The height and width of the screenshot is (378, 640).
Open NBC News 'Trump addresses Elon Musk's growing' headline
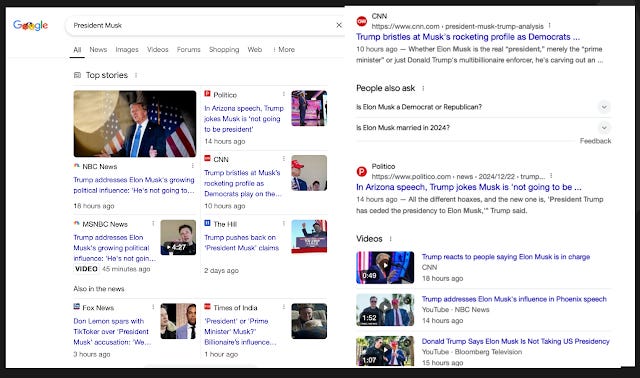pos(134,185)
